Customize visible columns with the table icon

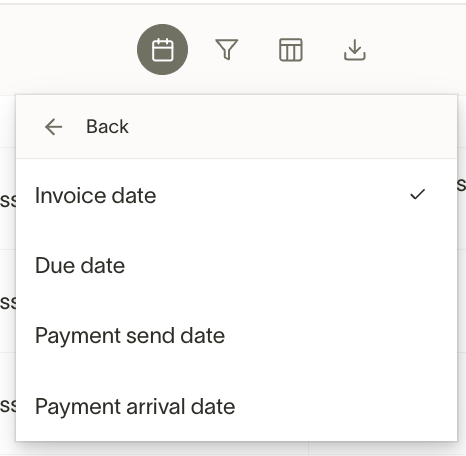tap(291, 50)
